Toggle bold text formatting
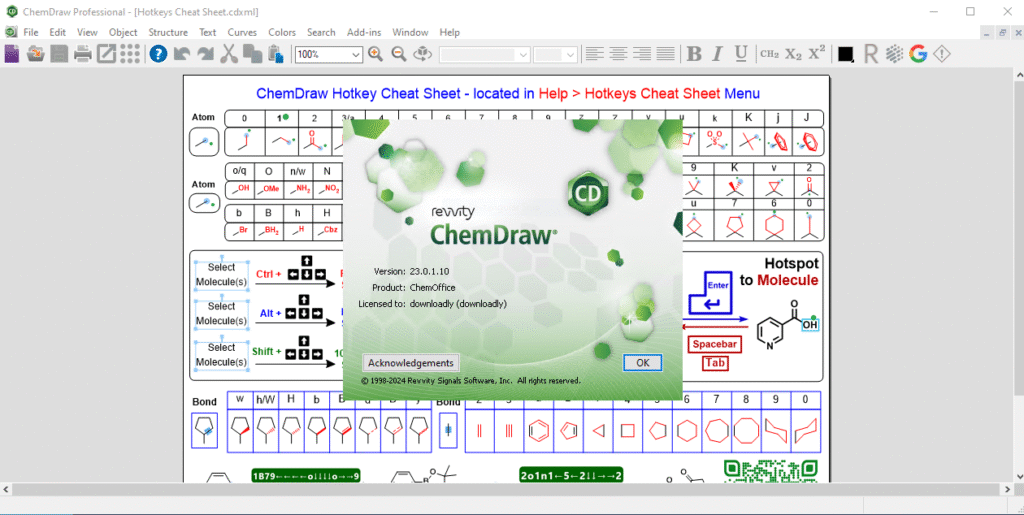Screen dimensions: 1024x515 tap(694, 54)
